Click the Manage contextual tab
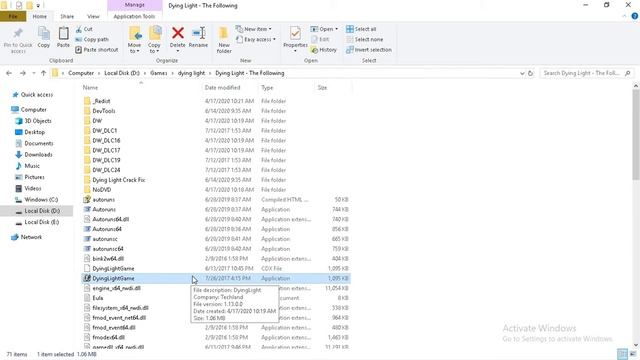The image size is (640, 360). [x=135, y=5]
